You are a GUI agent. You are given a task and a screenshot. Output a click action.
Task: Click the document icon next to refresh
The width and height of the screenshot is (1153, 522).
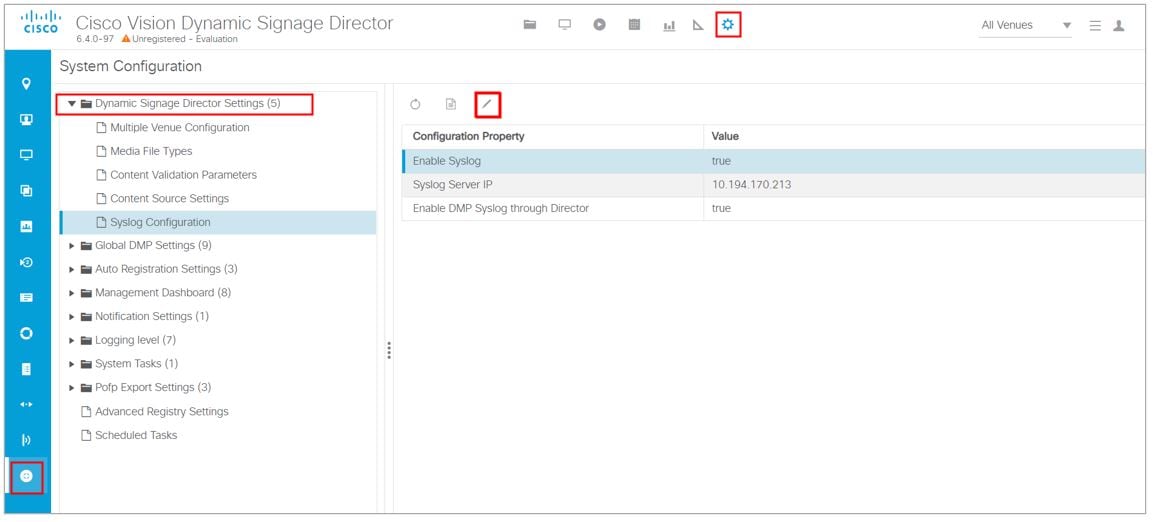click(451, 104)
